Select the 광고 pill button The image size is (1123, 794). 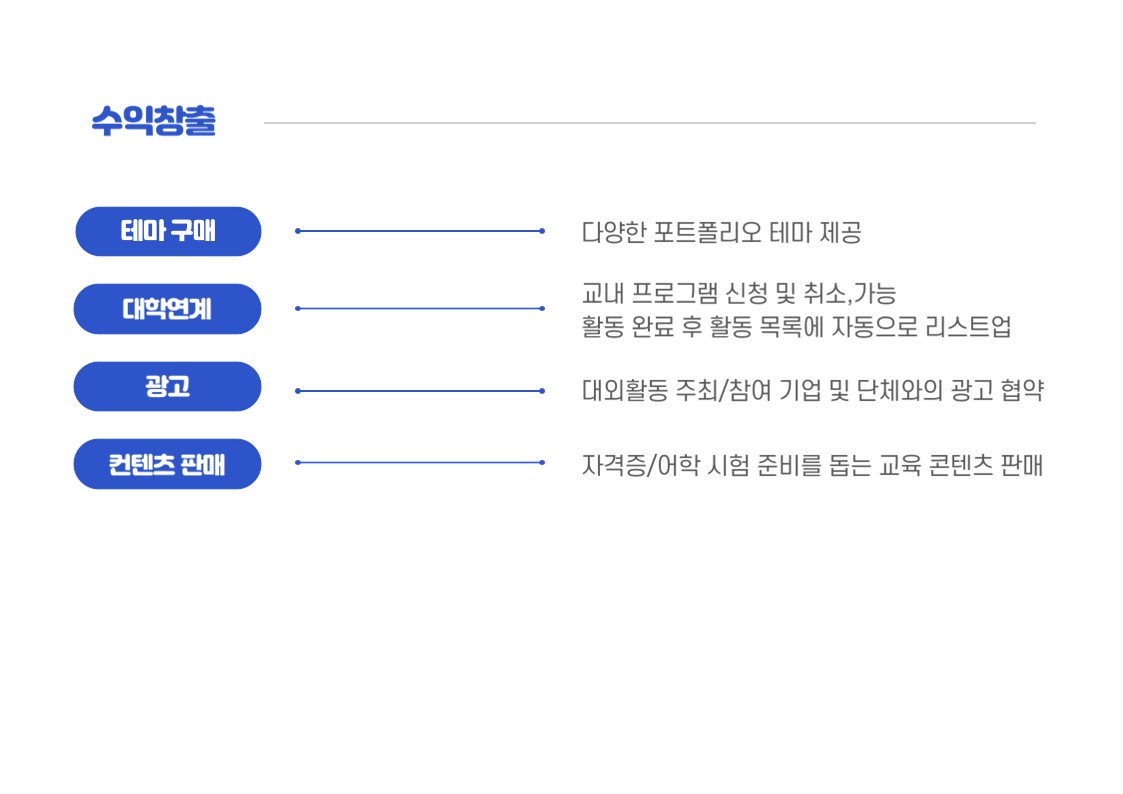pos(168,387)
